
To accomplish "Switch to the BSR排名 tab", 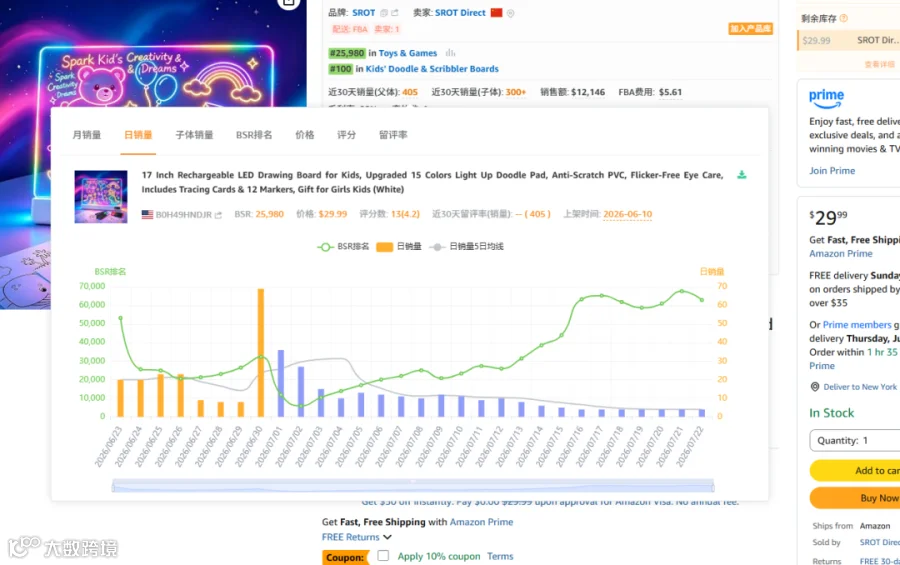I will (254, 135).
